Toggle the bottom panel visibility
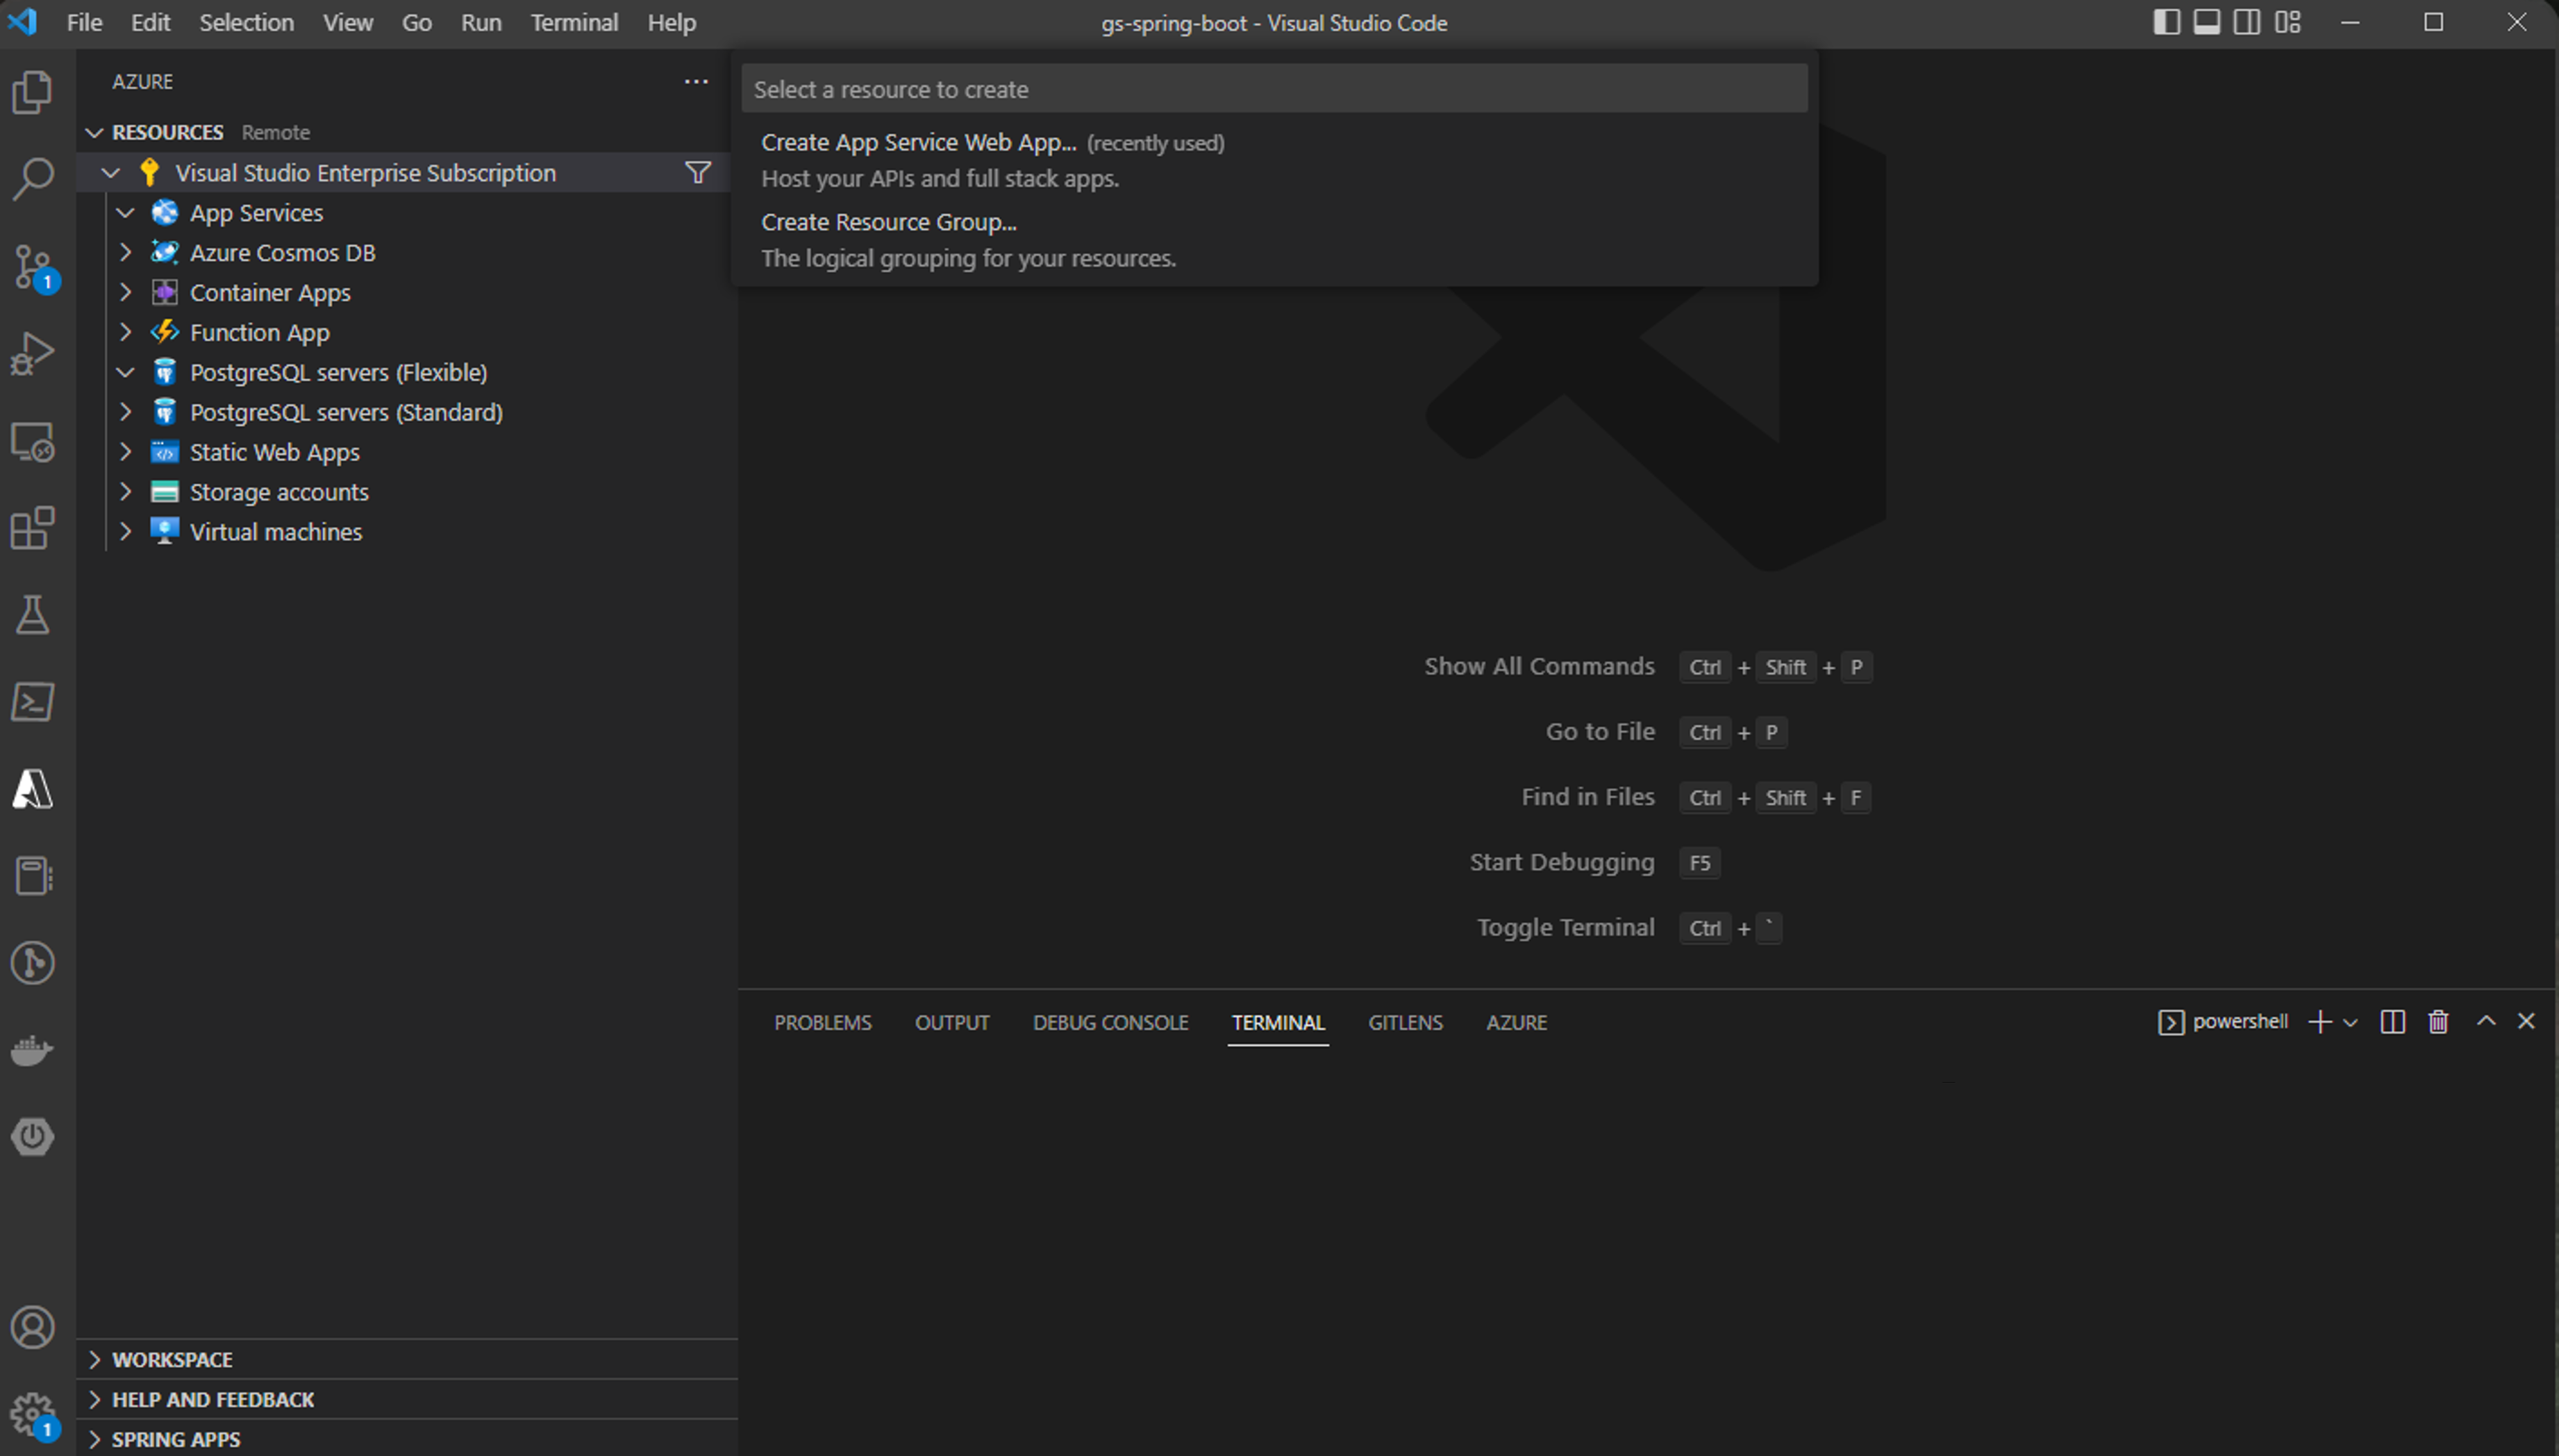2559x1456 pixels. tap(2206, 22)
